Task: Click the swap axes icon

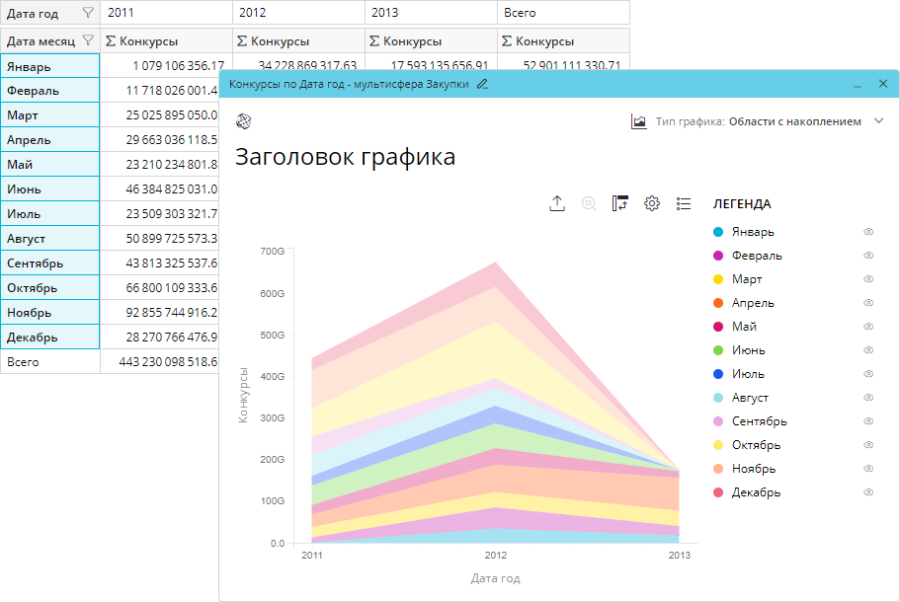Action: point(620,203)
